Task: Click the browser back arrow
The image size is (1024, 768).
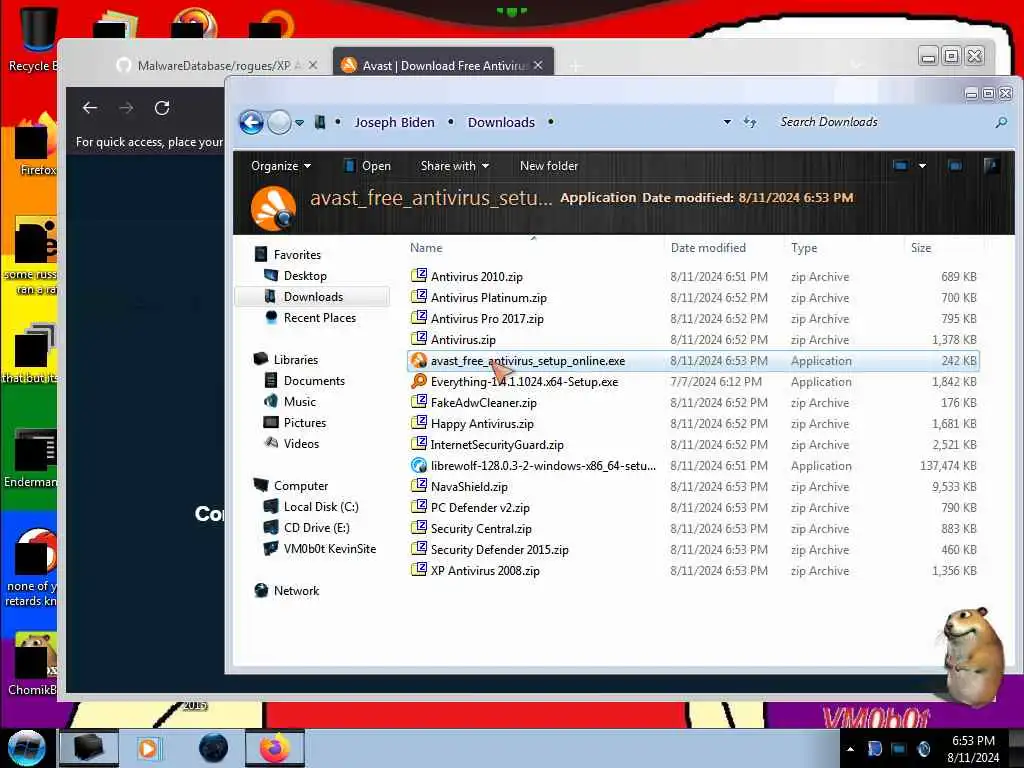Action: [x=89, y=108]
